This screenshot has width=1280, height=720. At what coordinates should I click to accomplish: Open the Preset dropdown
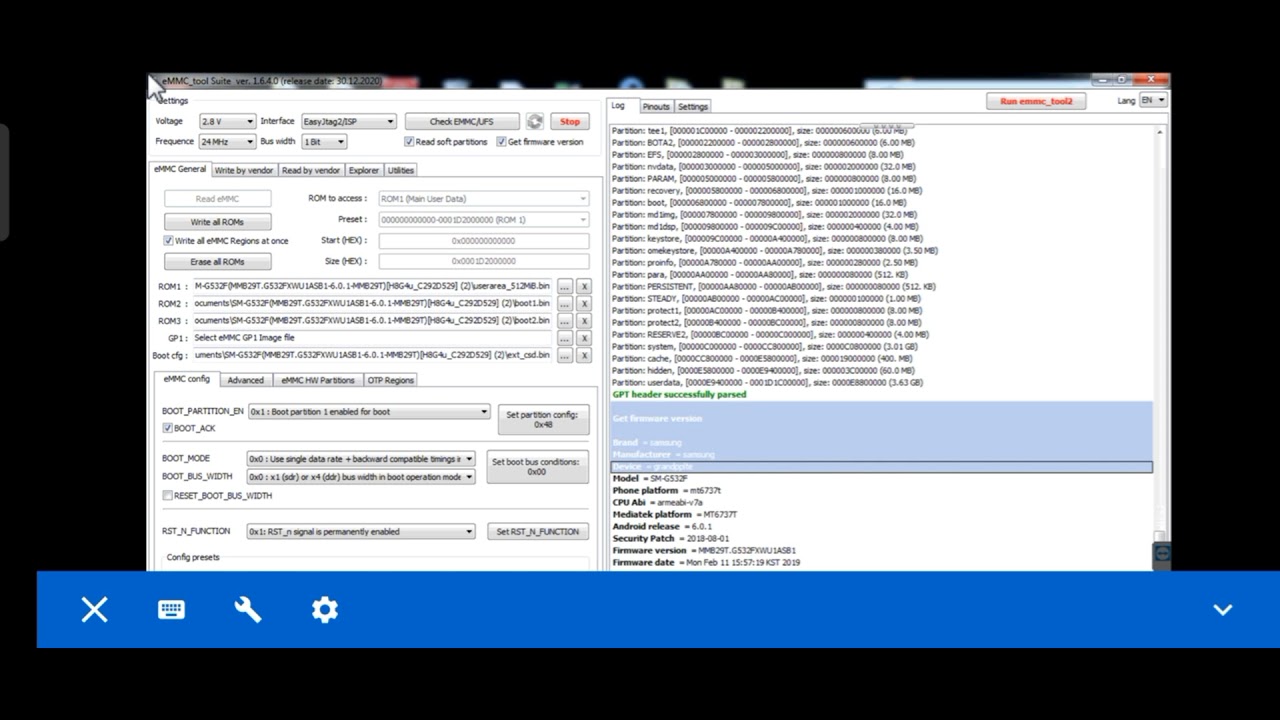(x=483, y=220)
